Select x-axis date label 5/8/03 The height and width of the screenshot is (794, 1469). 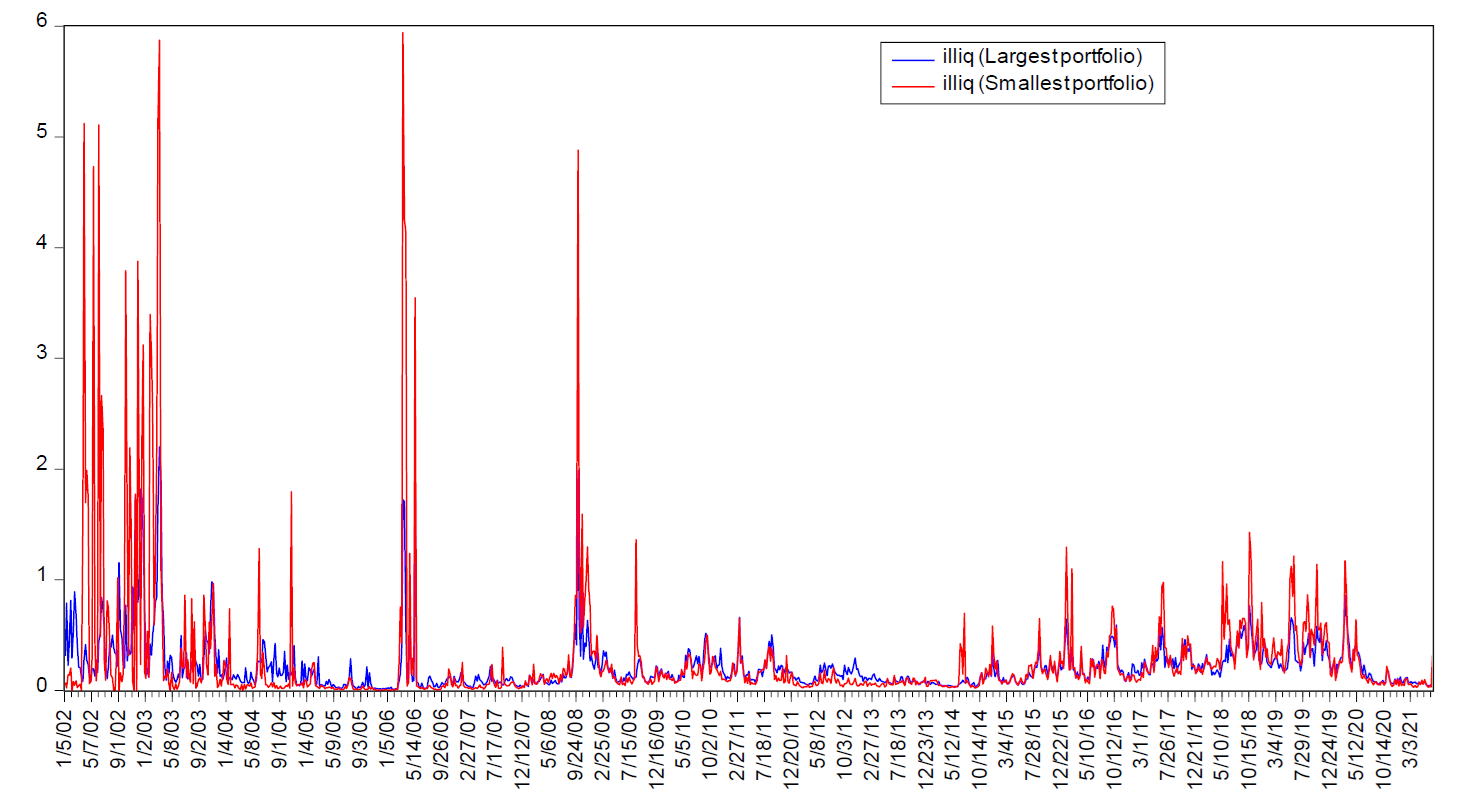[x=172, y=737]
